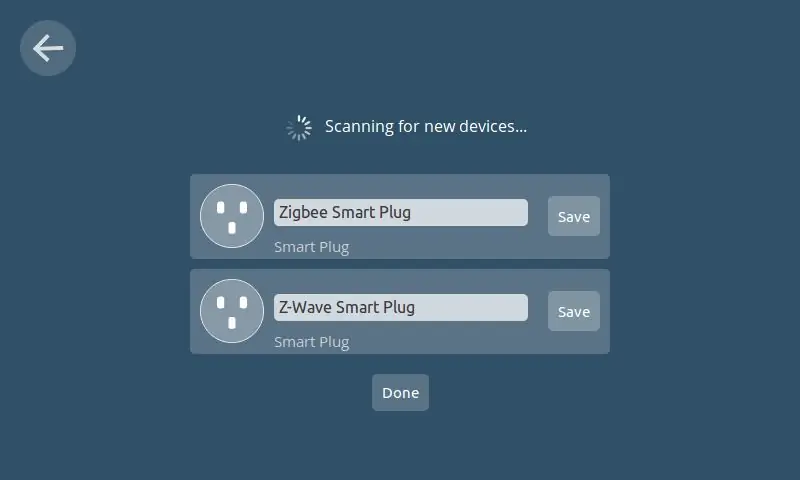Finish adding devices with Done

pos(401,393)
